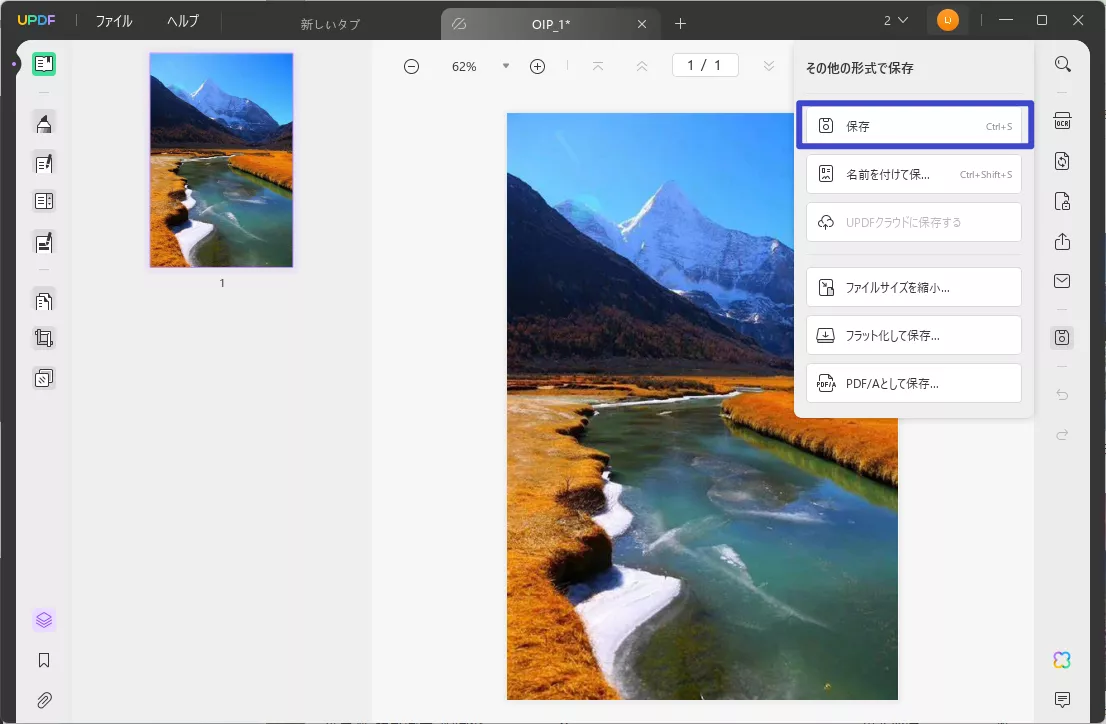Choose 名前を付けて保存 option
This screenshot has height=724, width=1106.
point(914,174)
